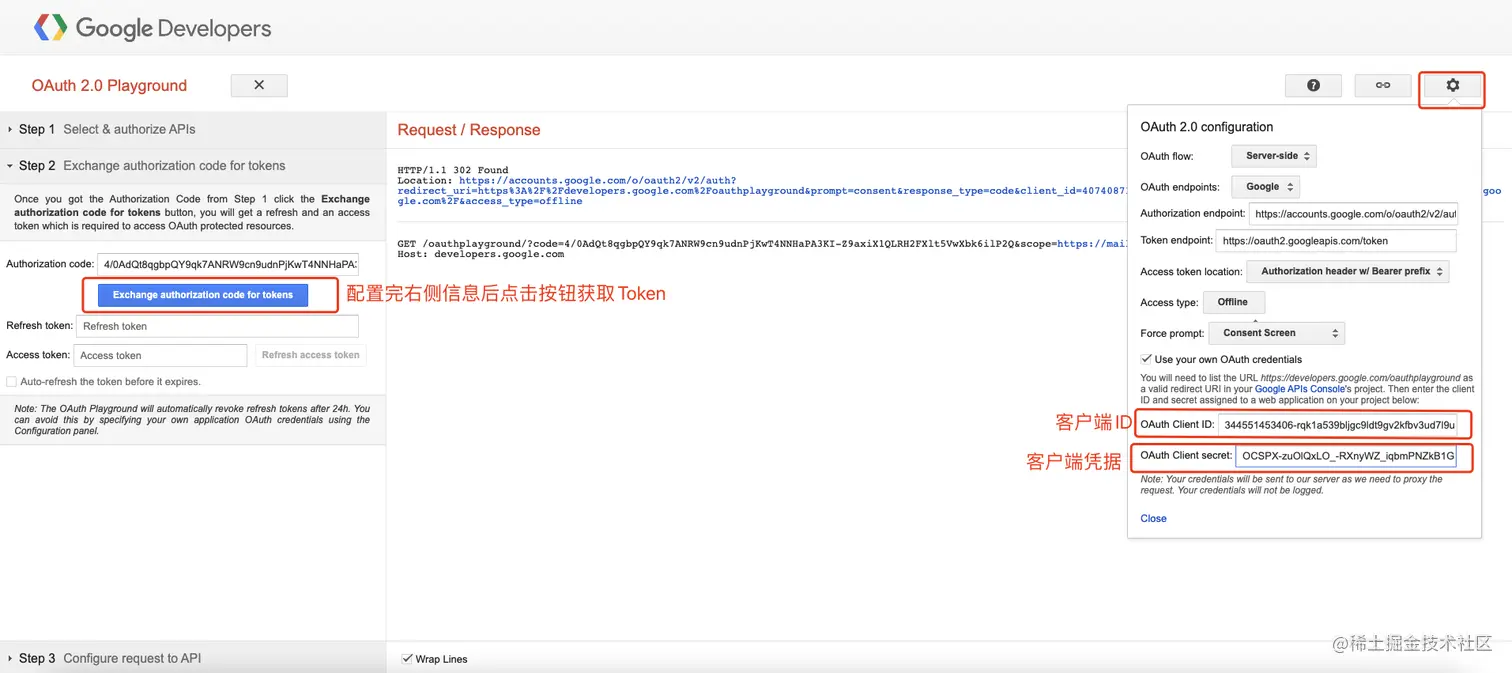Image resolution: width=1512 pixels, height=673 pixels.
Task: Expand Step 3 Configure request to API
Action: 193,658
